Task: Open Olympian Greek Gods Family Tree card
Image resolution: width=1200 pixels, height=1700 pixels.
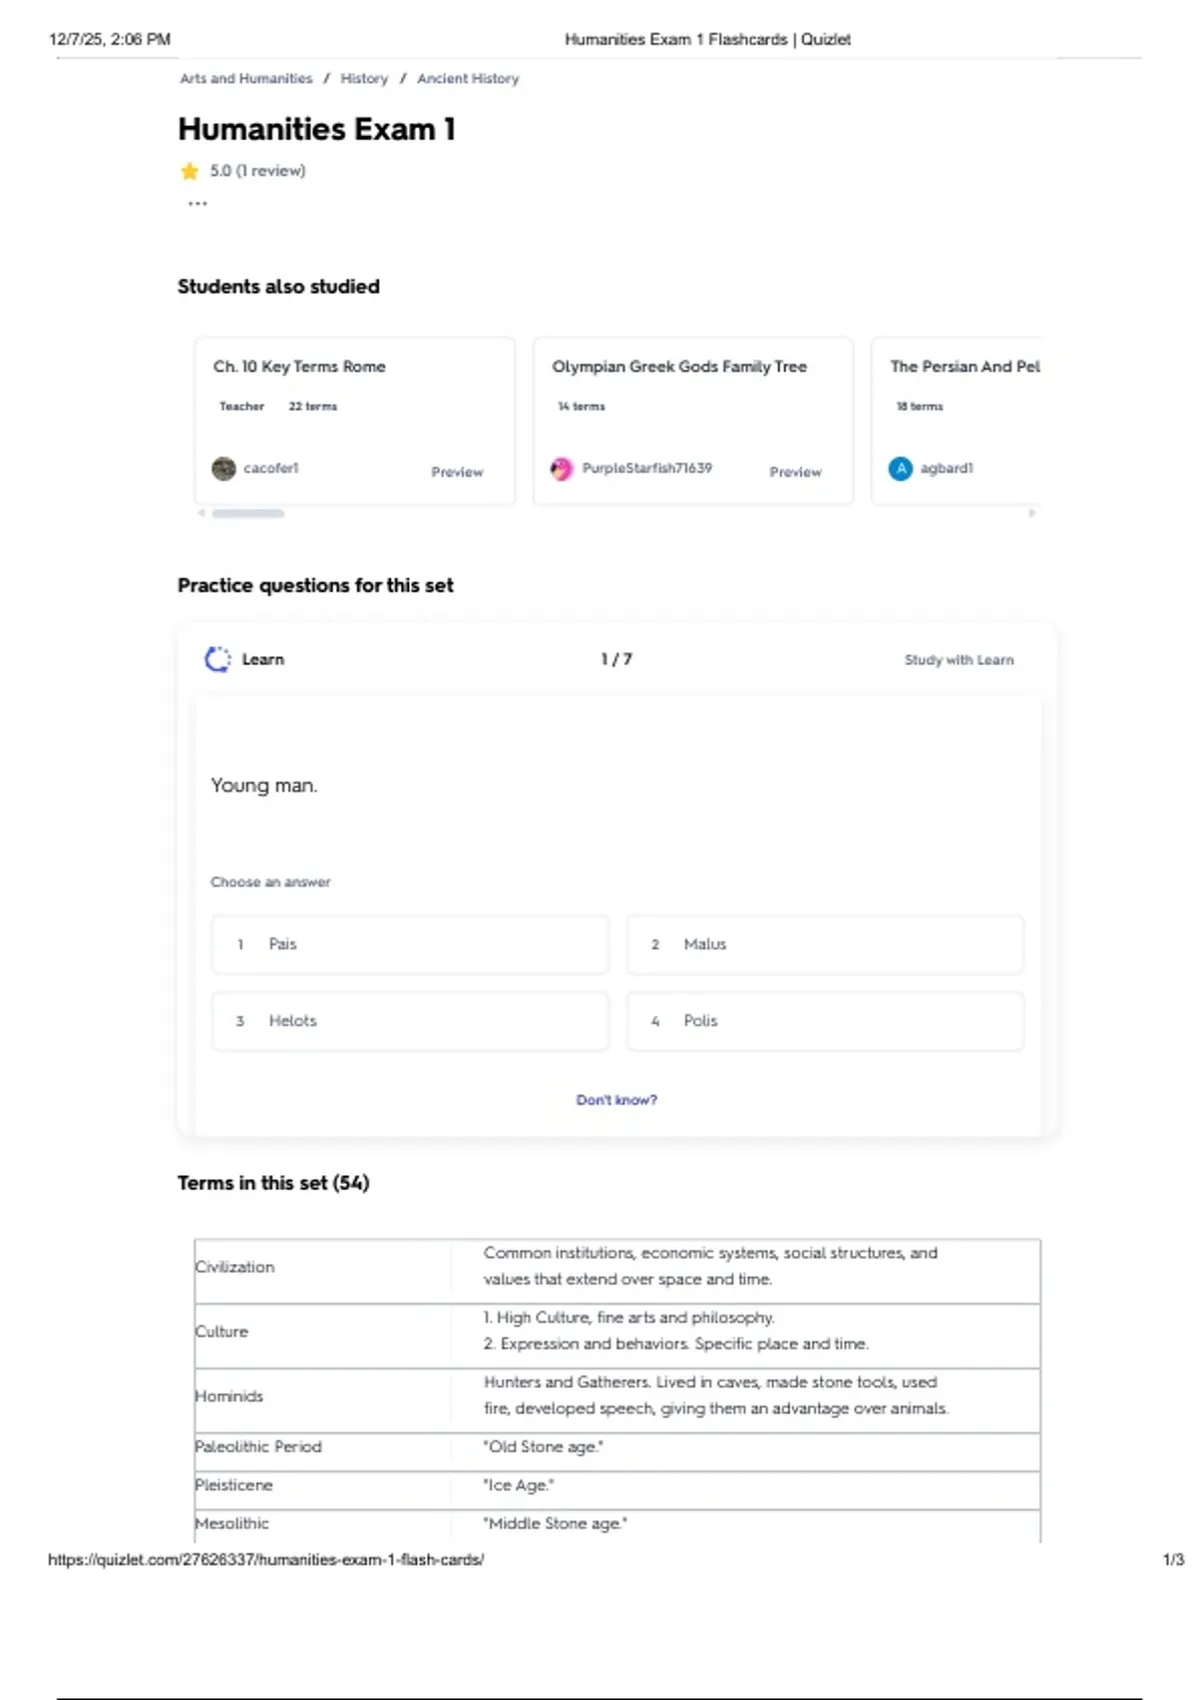Action: 679,367
